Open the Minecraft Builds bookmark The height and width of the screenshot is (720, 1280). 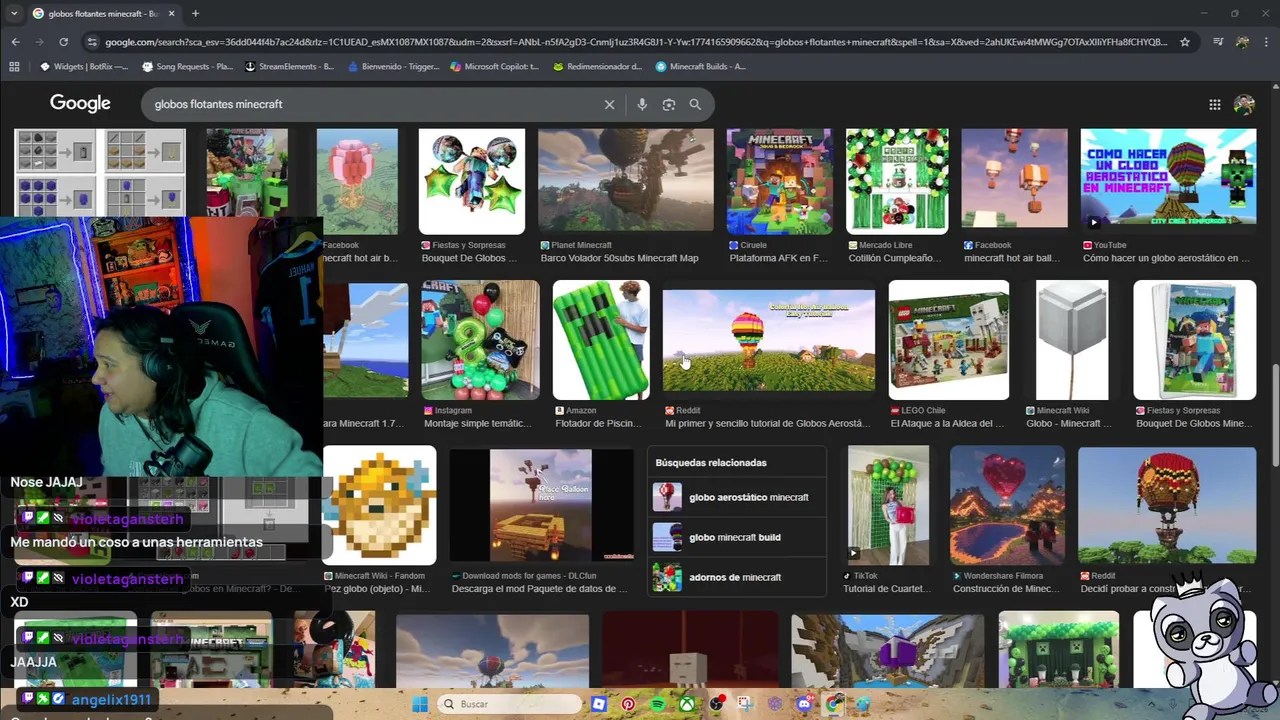coord(700,66)
